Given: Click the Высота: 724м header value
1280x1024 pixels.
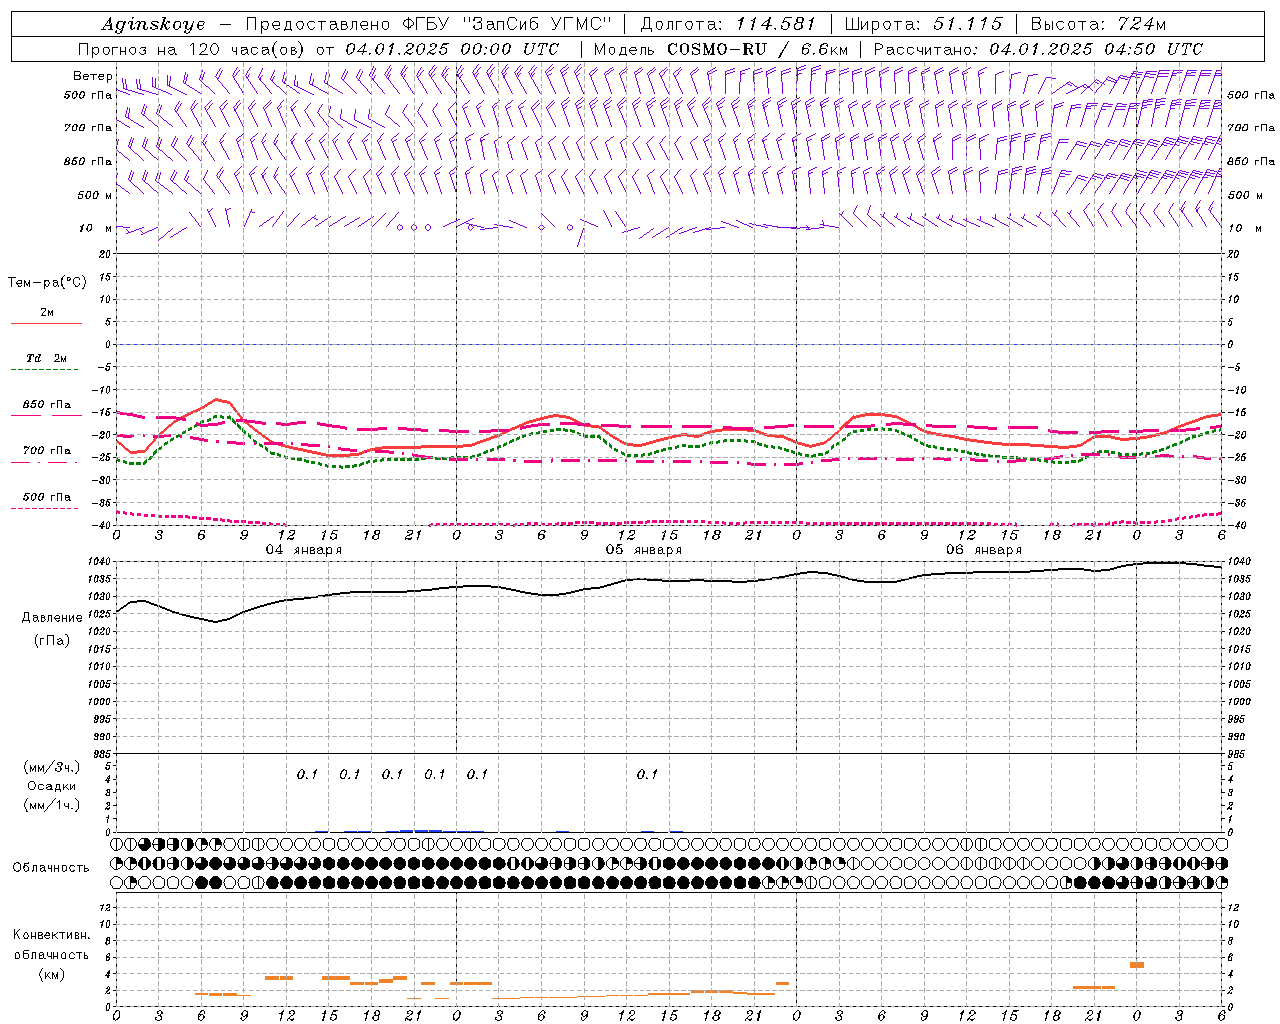Looking at the screenshot, I should [x=1097, y=24].
